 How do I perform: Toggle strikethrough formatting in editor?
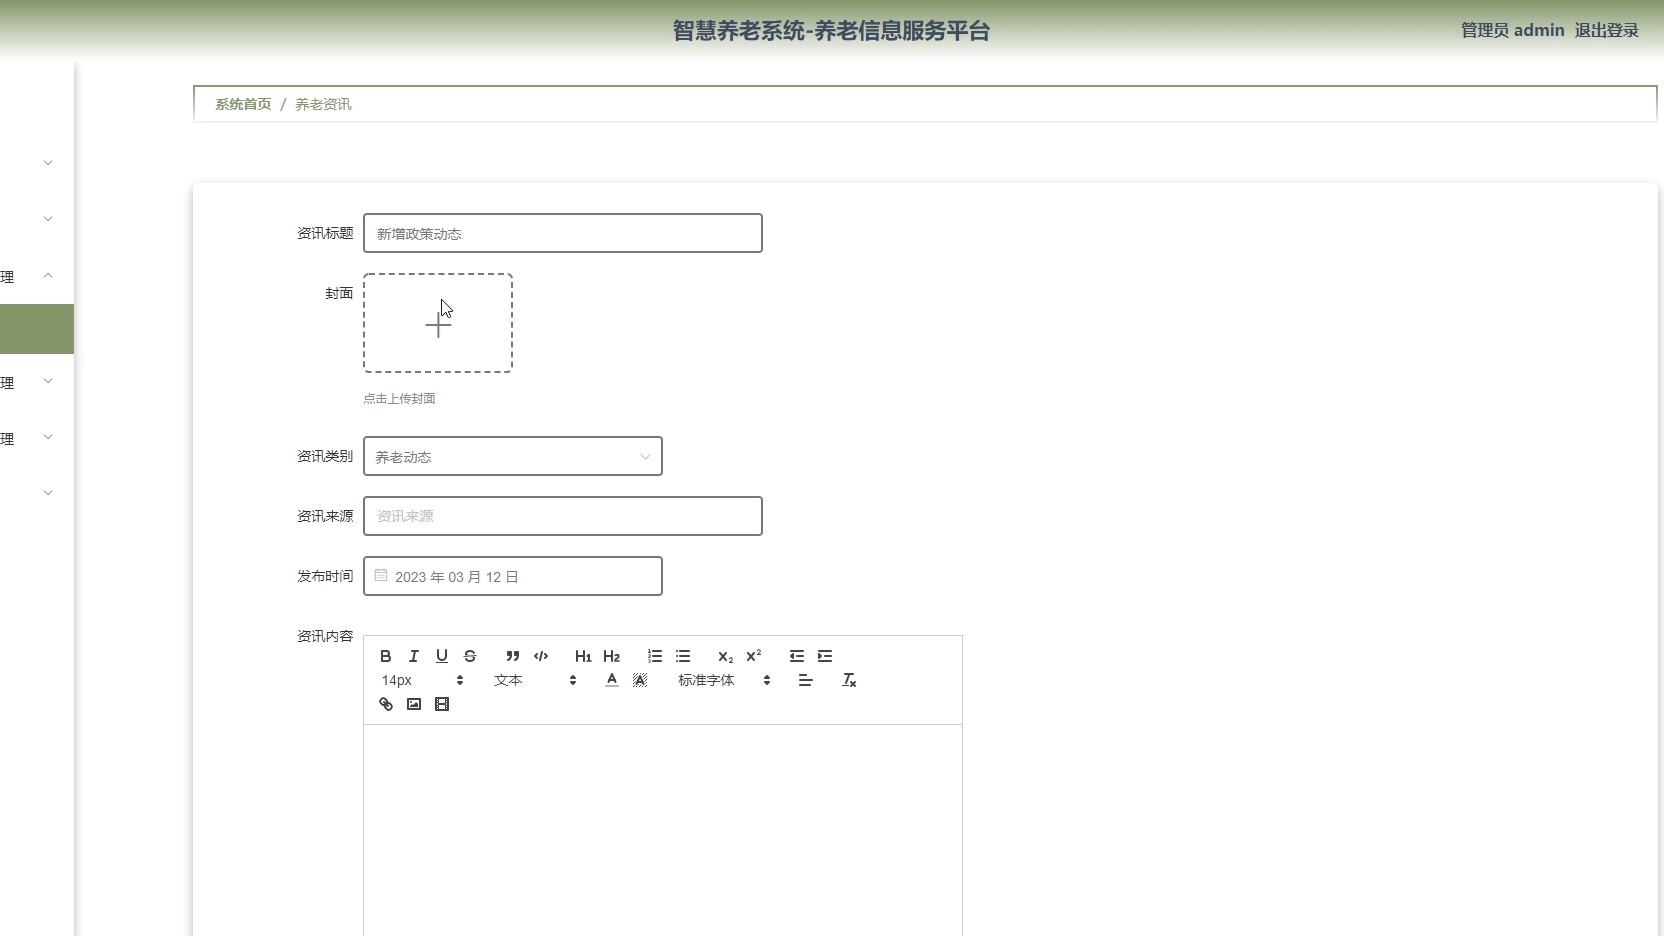470,656
